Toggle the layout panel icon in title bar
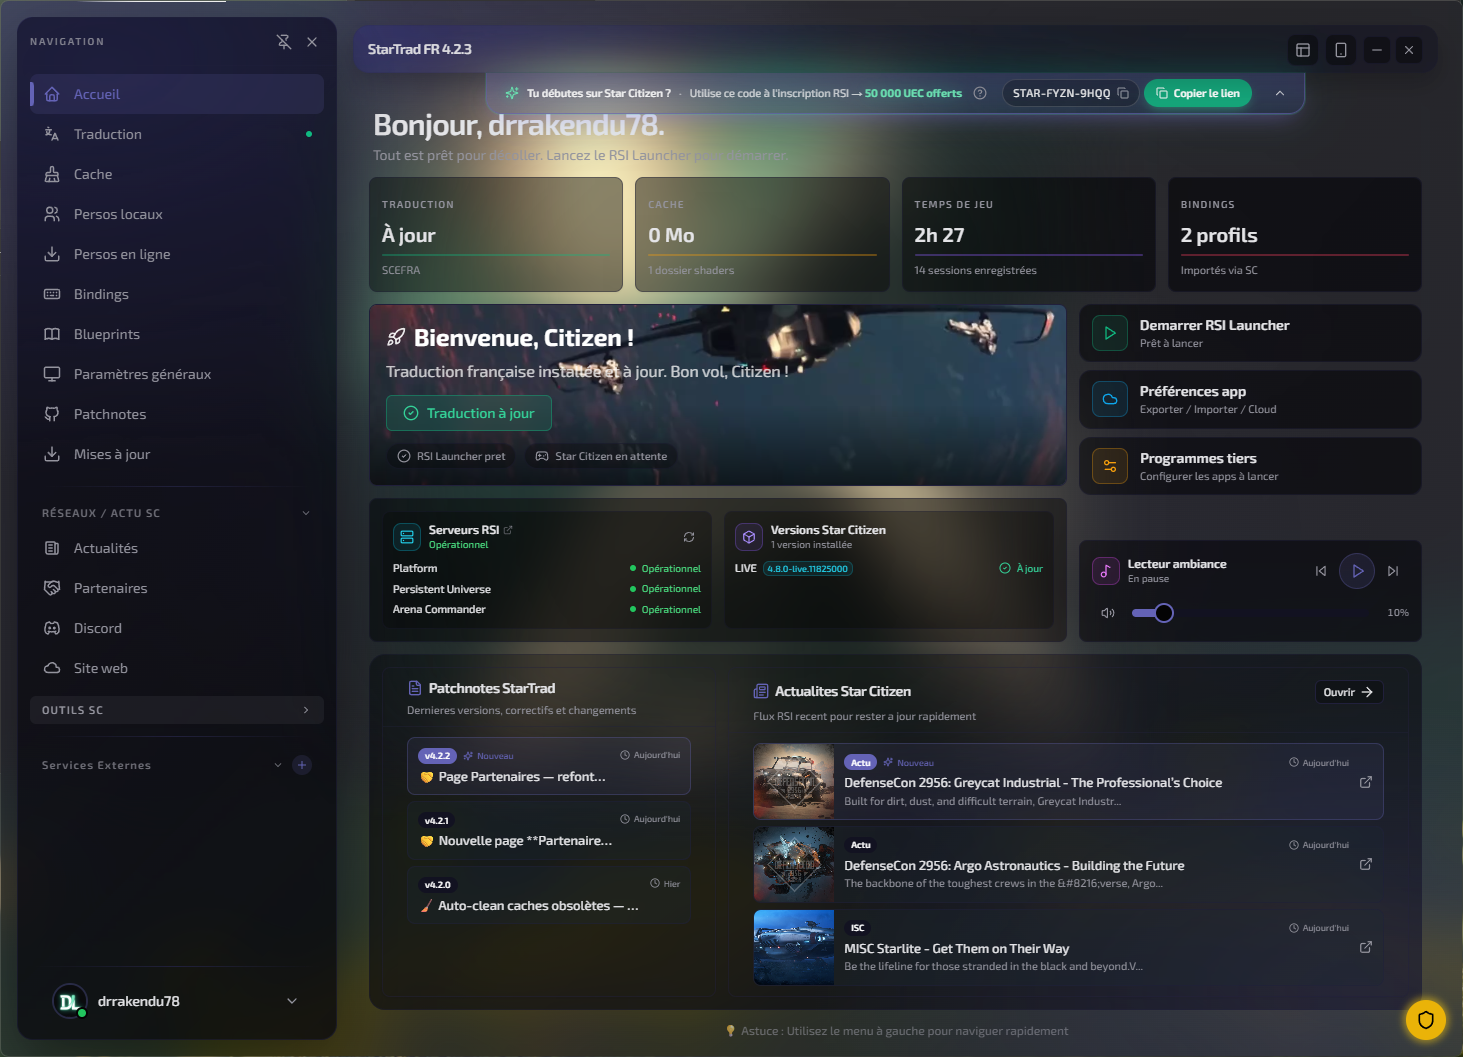Viewport: 1463px width, 1057px height. (x=1303, y=50)
